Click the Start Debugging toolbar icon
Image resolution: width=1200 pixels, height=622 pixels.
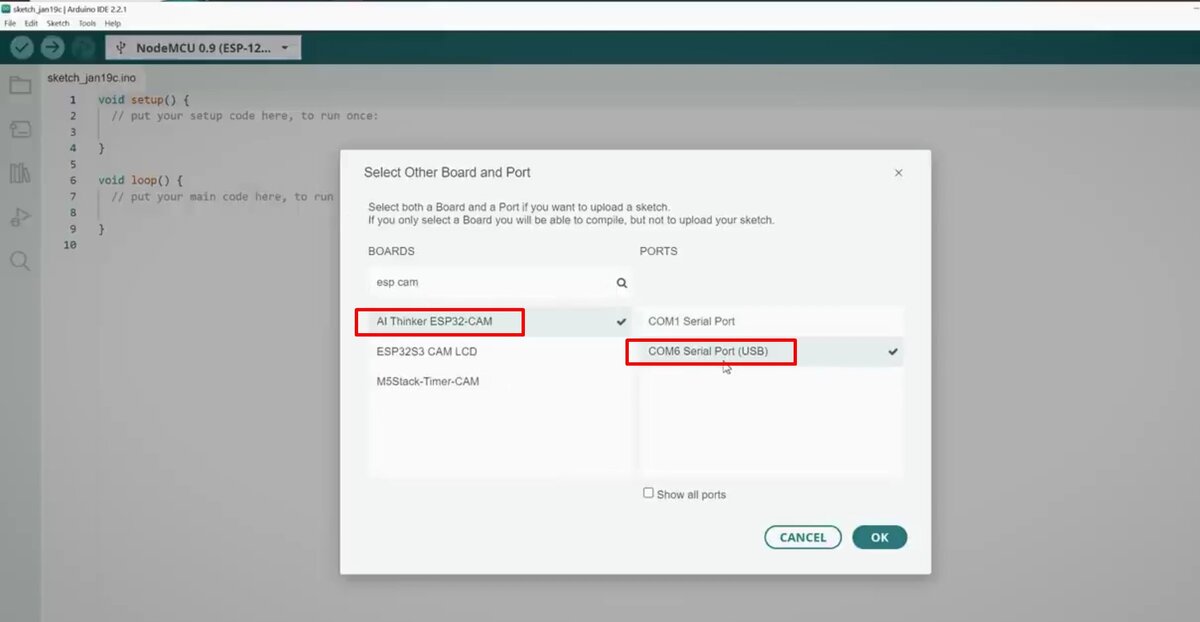tap(83, 47)
